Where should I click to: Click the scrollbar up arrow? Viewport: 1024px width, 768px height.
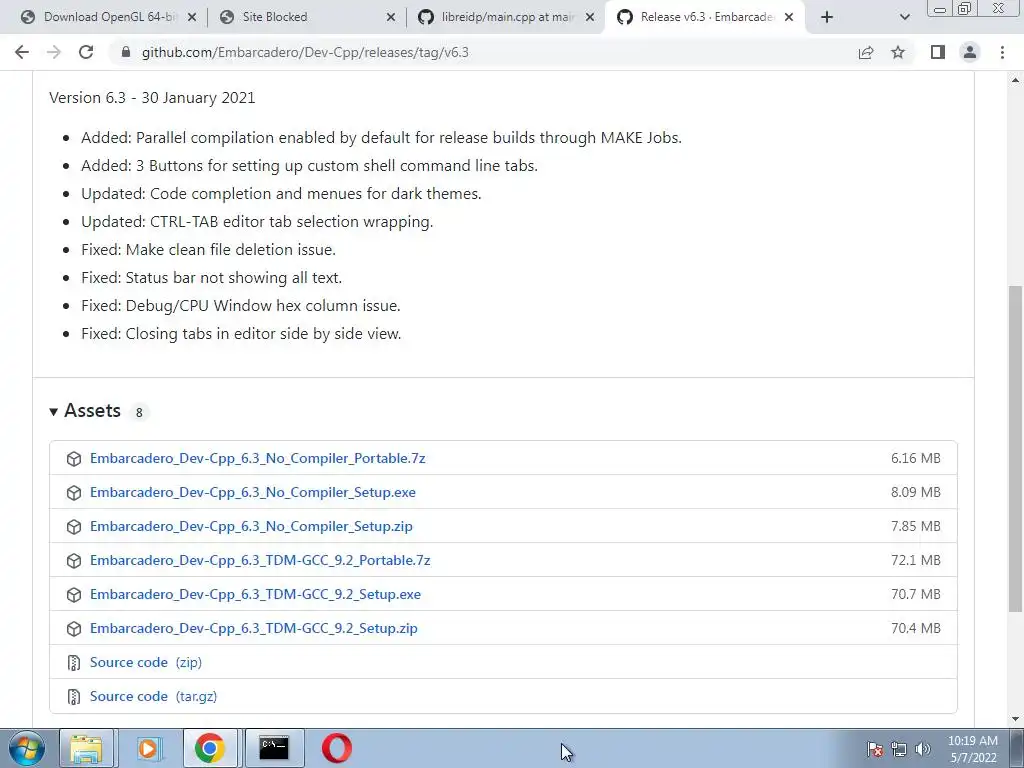[1015, 80]
